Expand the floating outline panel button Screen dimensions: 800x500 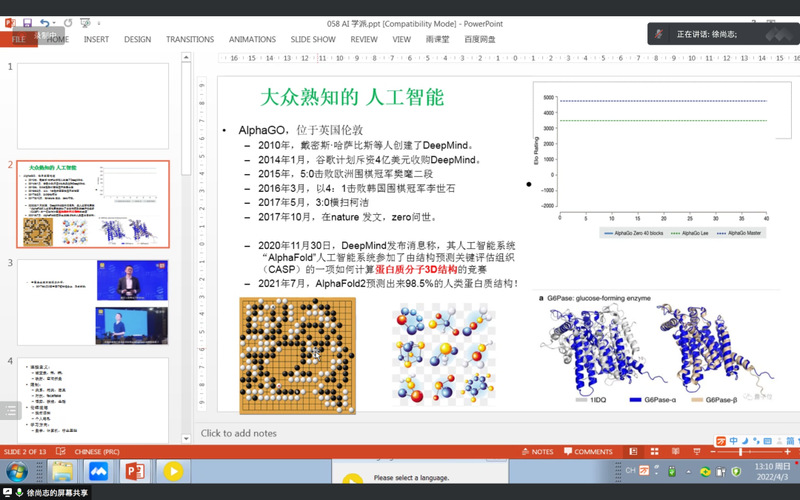pyautogui.click(x=9, y=409)
